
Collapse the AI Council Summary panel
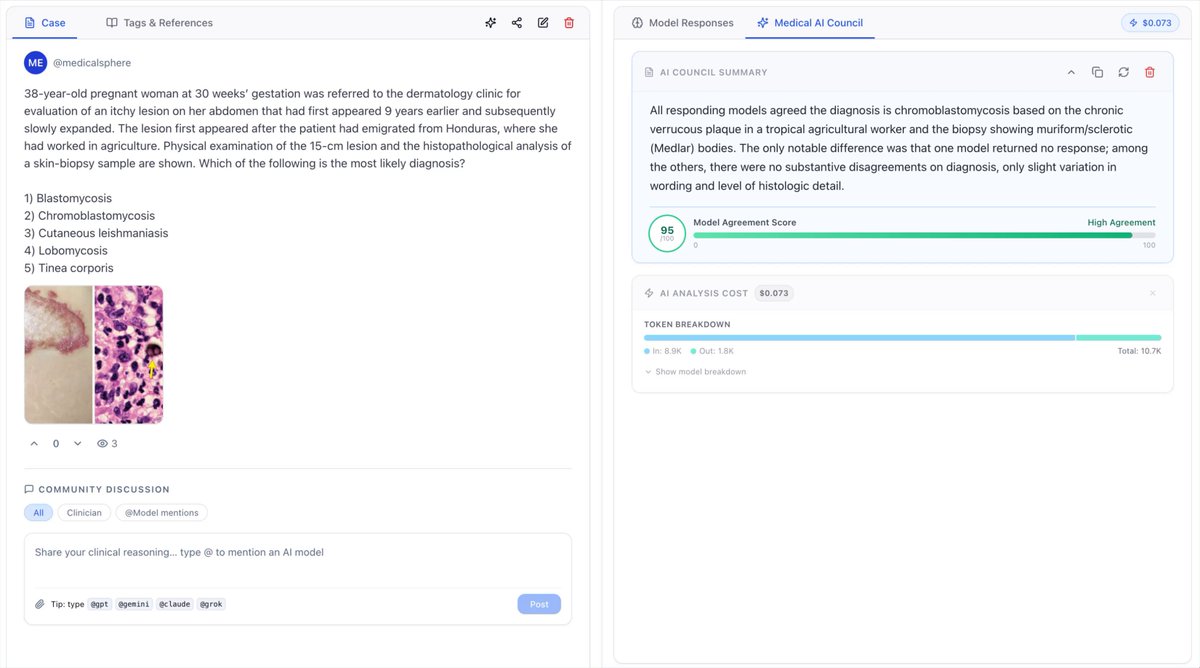(1071, 72)
